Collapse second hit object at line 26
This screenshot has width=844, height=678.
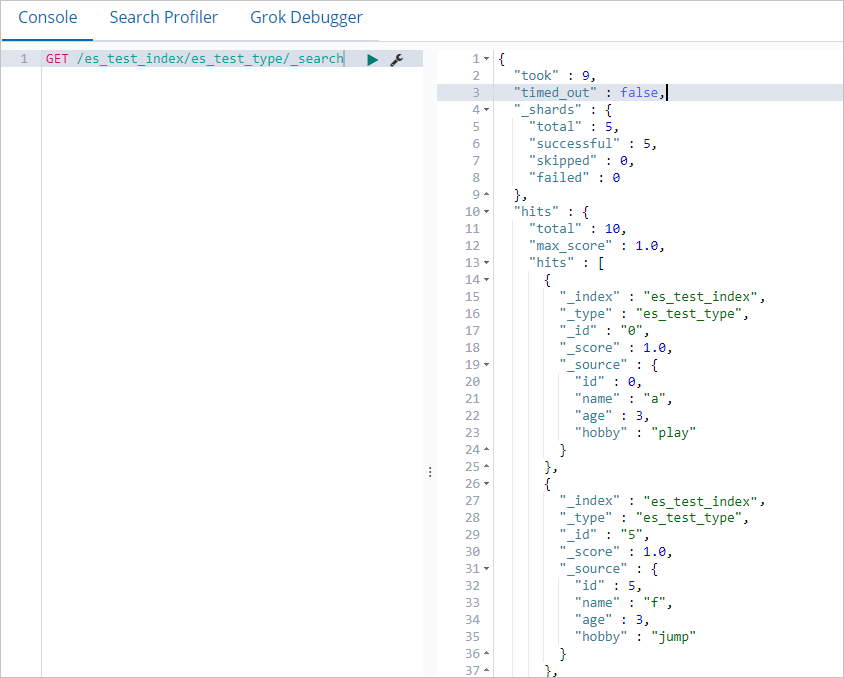[487, 484]
